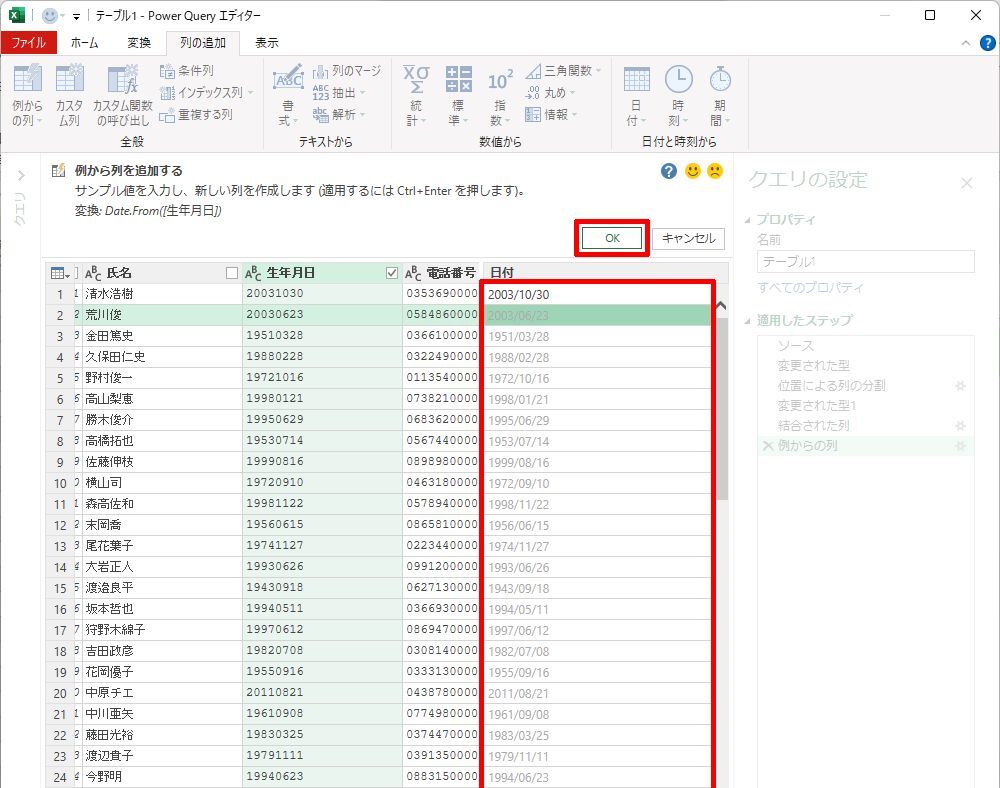Send a frown with the sad face icon
1000x788 pixels.
(715, 172)
